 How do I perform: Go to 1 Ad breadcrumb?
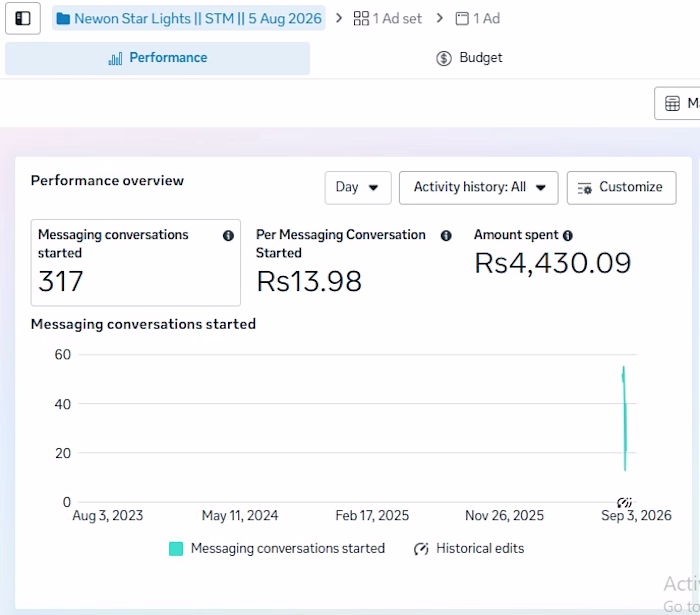click(x=478, y=18)
